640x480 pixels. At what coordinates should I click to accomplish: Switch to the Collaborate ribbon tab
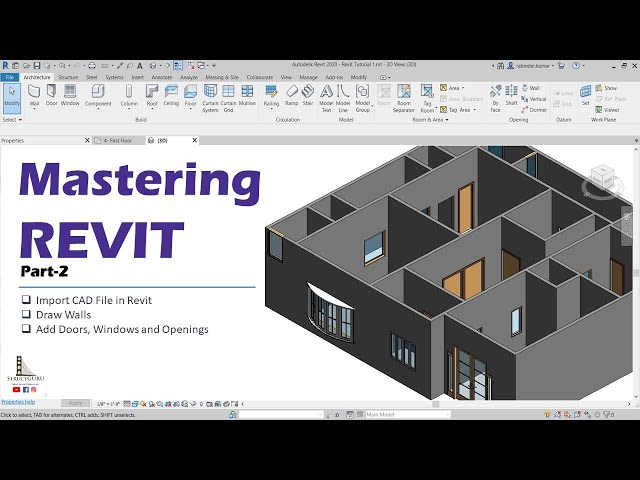coord(260,77)
